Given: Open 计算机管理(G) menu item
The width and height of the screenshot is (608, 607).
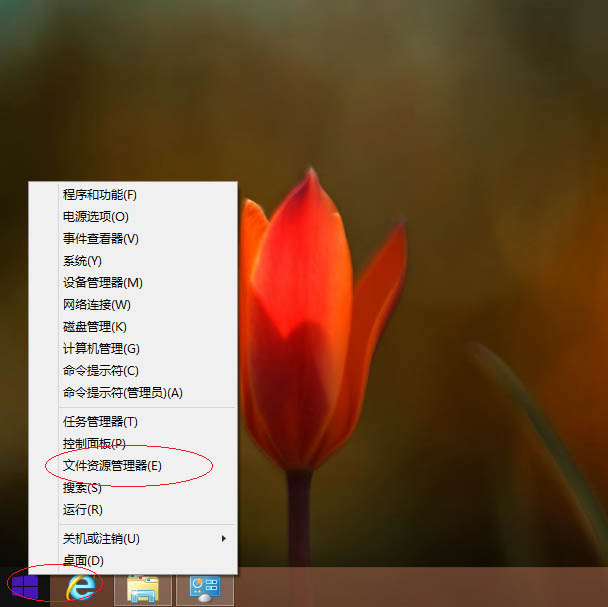Looking at the screenshot, I should click(101, 348).
